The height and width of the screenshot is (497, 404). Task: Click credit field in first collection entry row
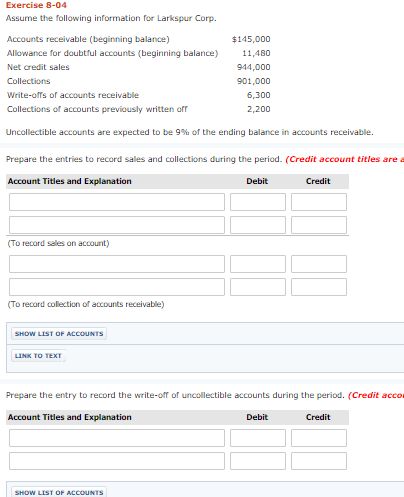(x=319, y=264)
